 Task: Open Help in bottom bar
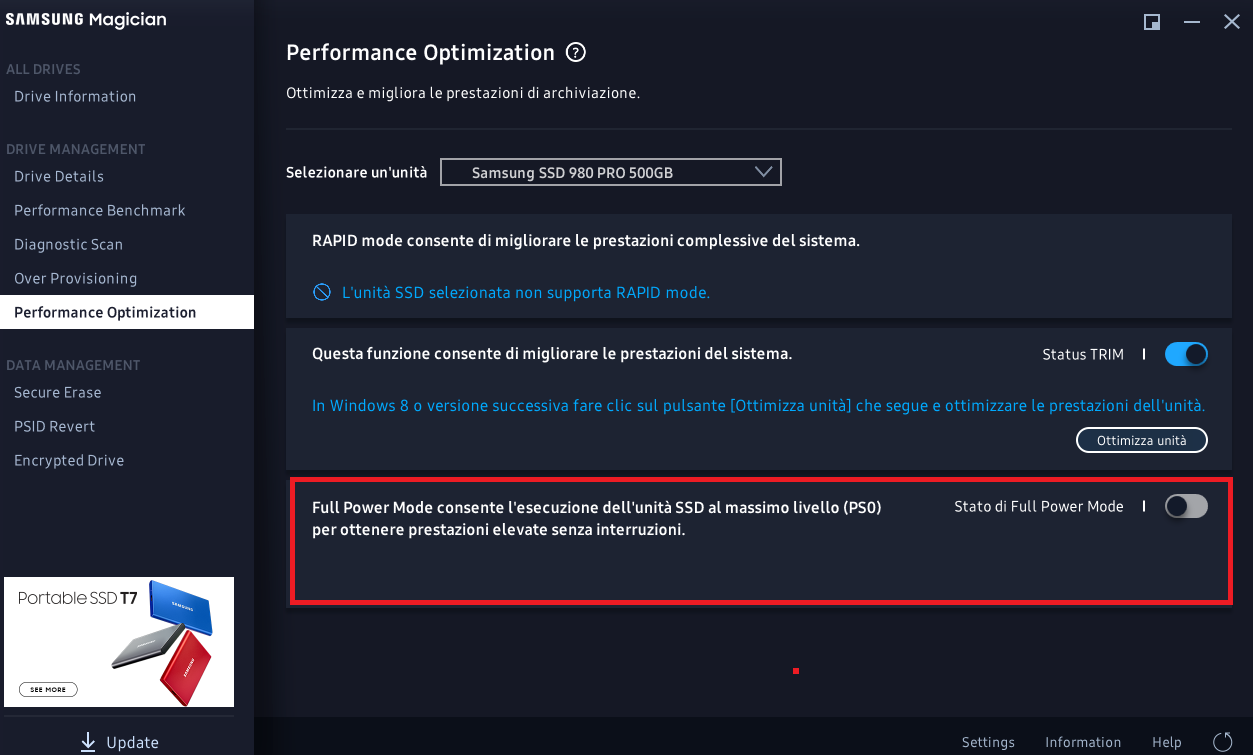[x=1167, y=742]
